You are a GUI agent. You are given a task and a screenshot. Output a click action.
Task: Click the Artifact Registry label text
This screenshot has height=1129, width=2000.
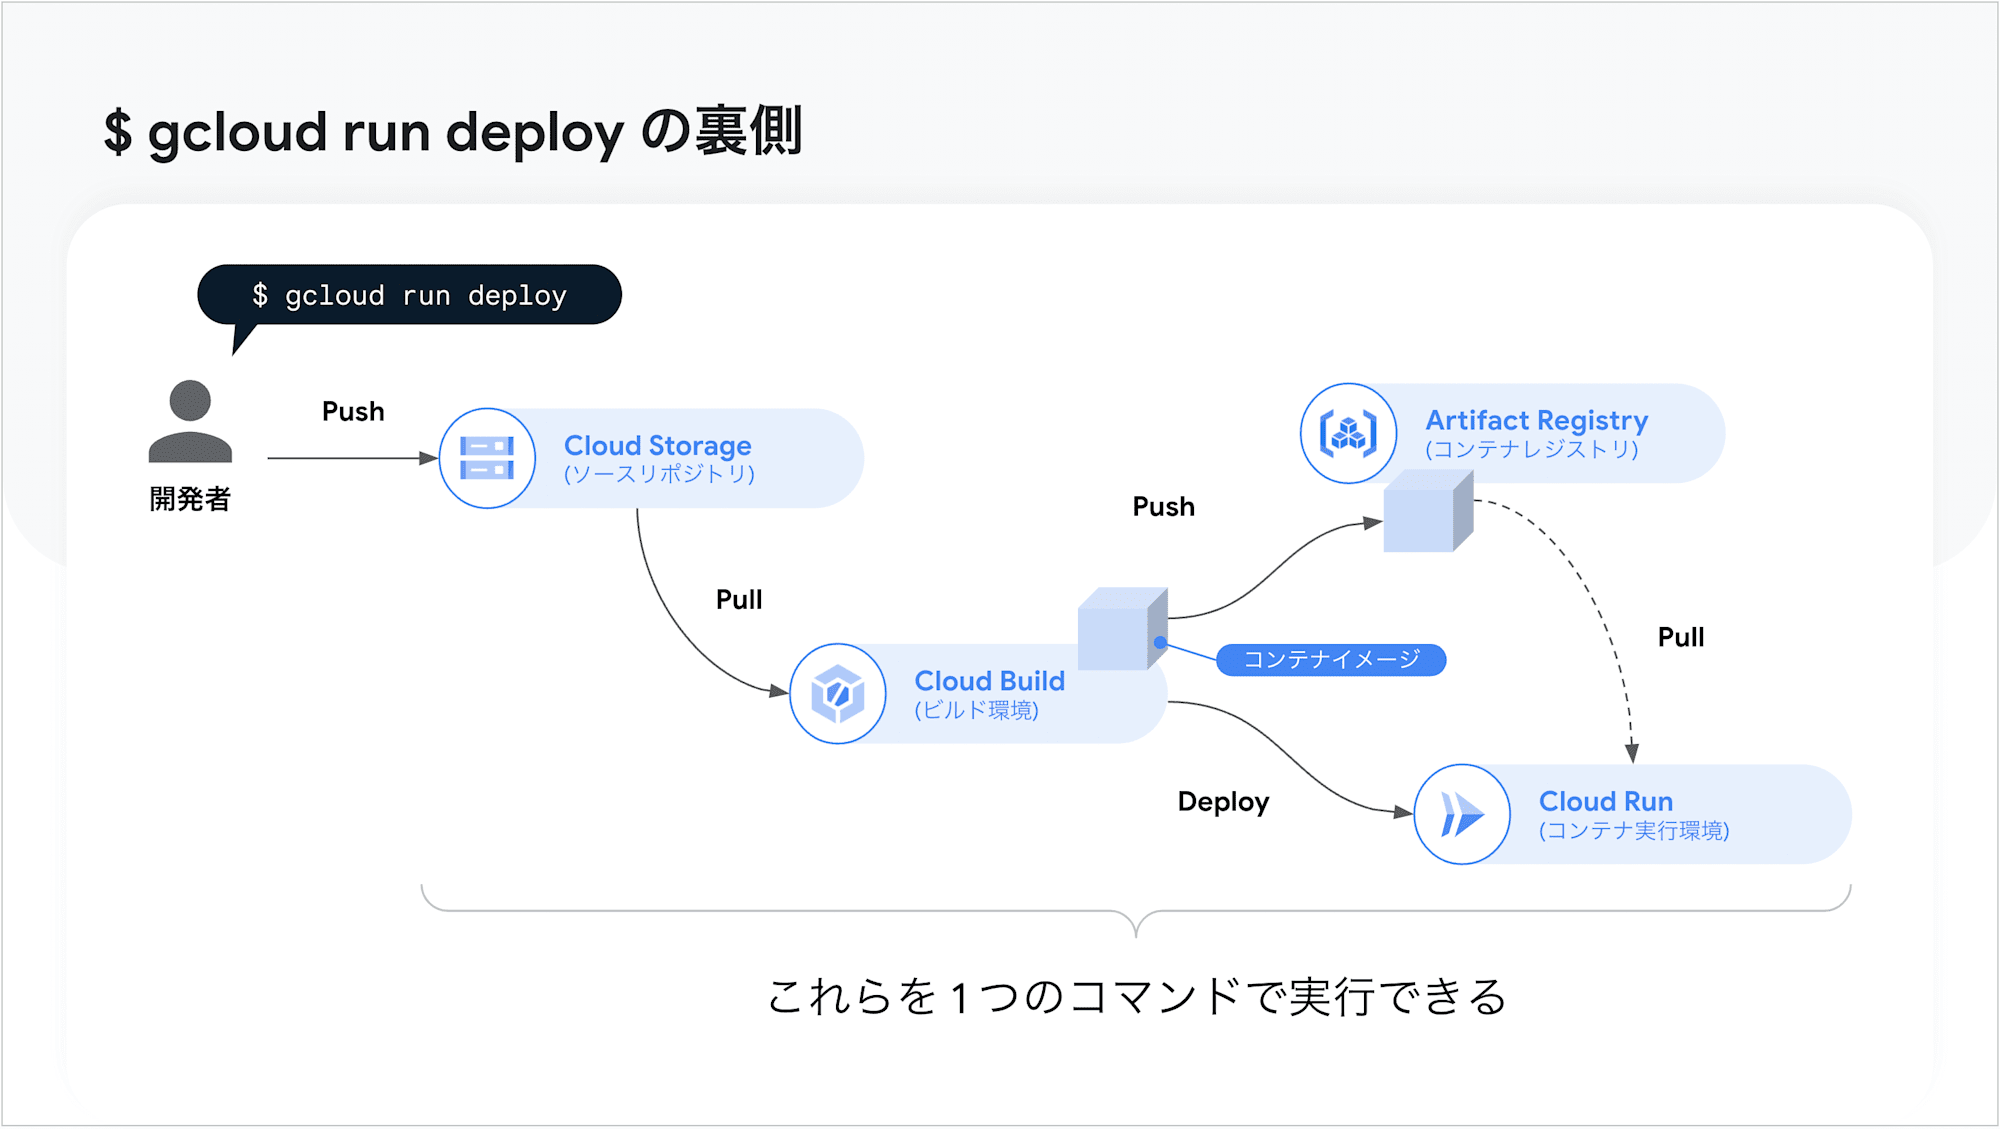tap(1536, 420)
